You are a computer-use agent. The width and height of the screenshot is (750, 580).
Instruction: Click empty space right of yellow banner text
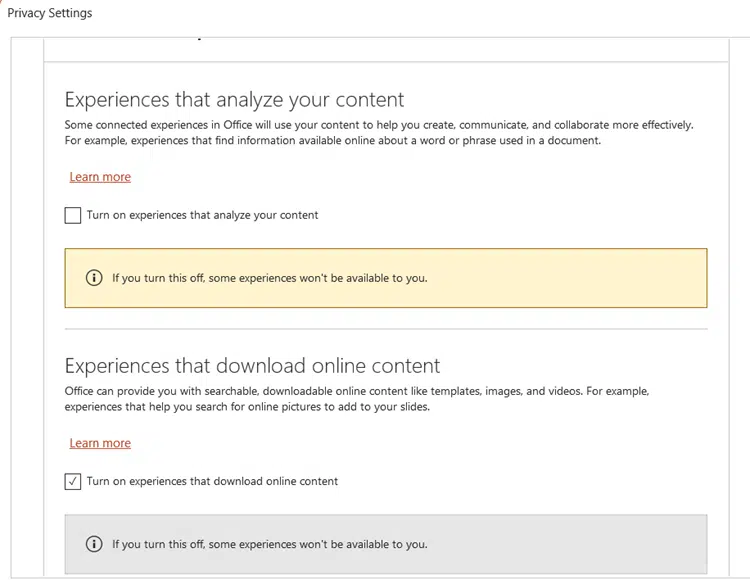[567, 278]
